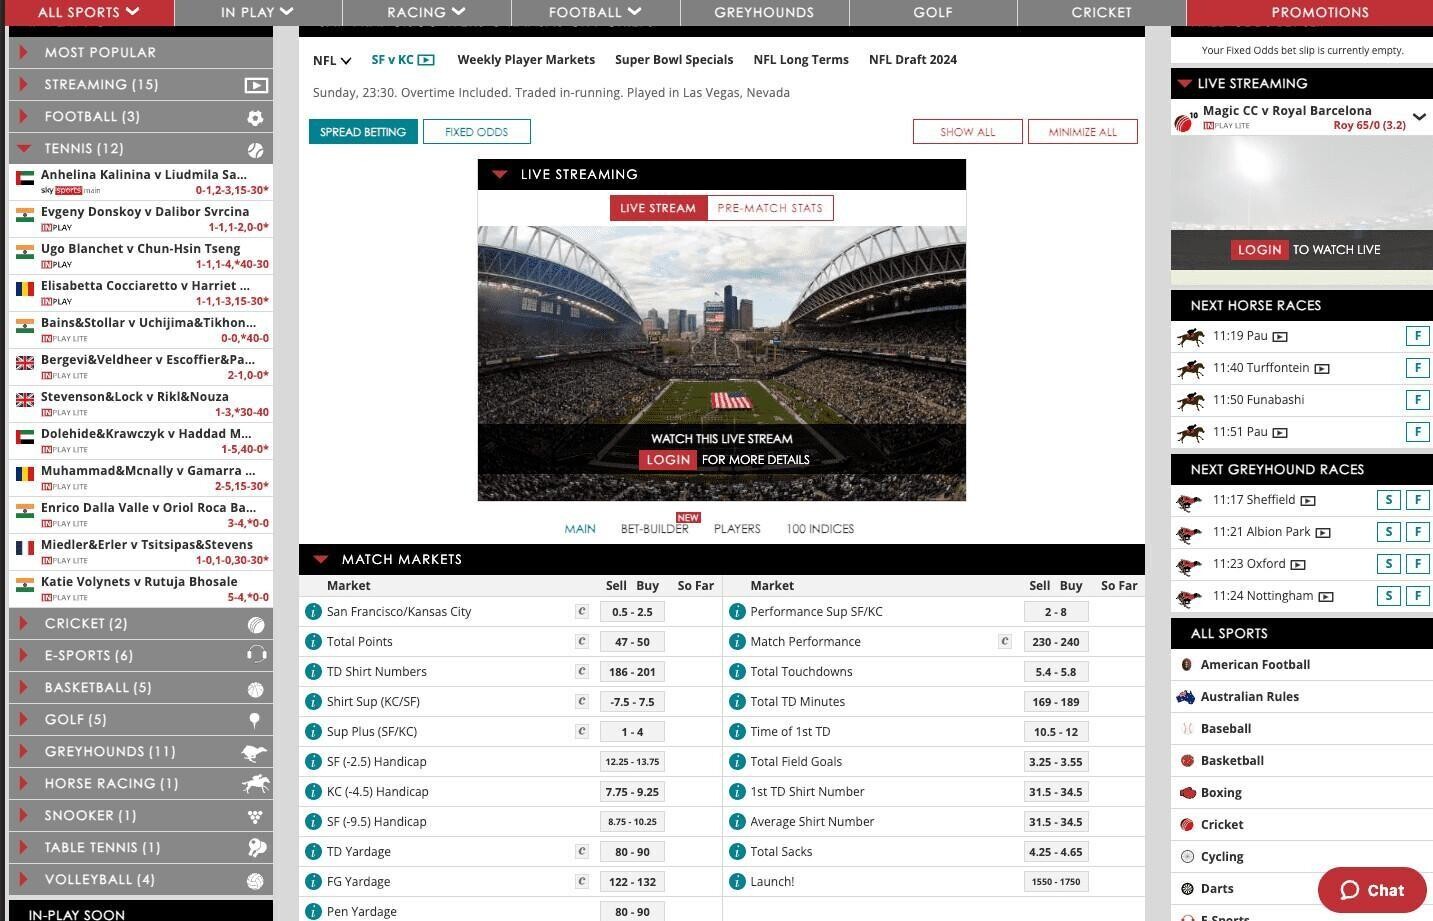
Task: Switch to Fixed Odds mode
Action: pyautogui.click(x=477, y=132)
